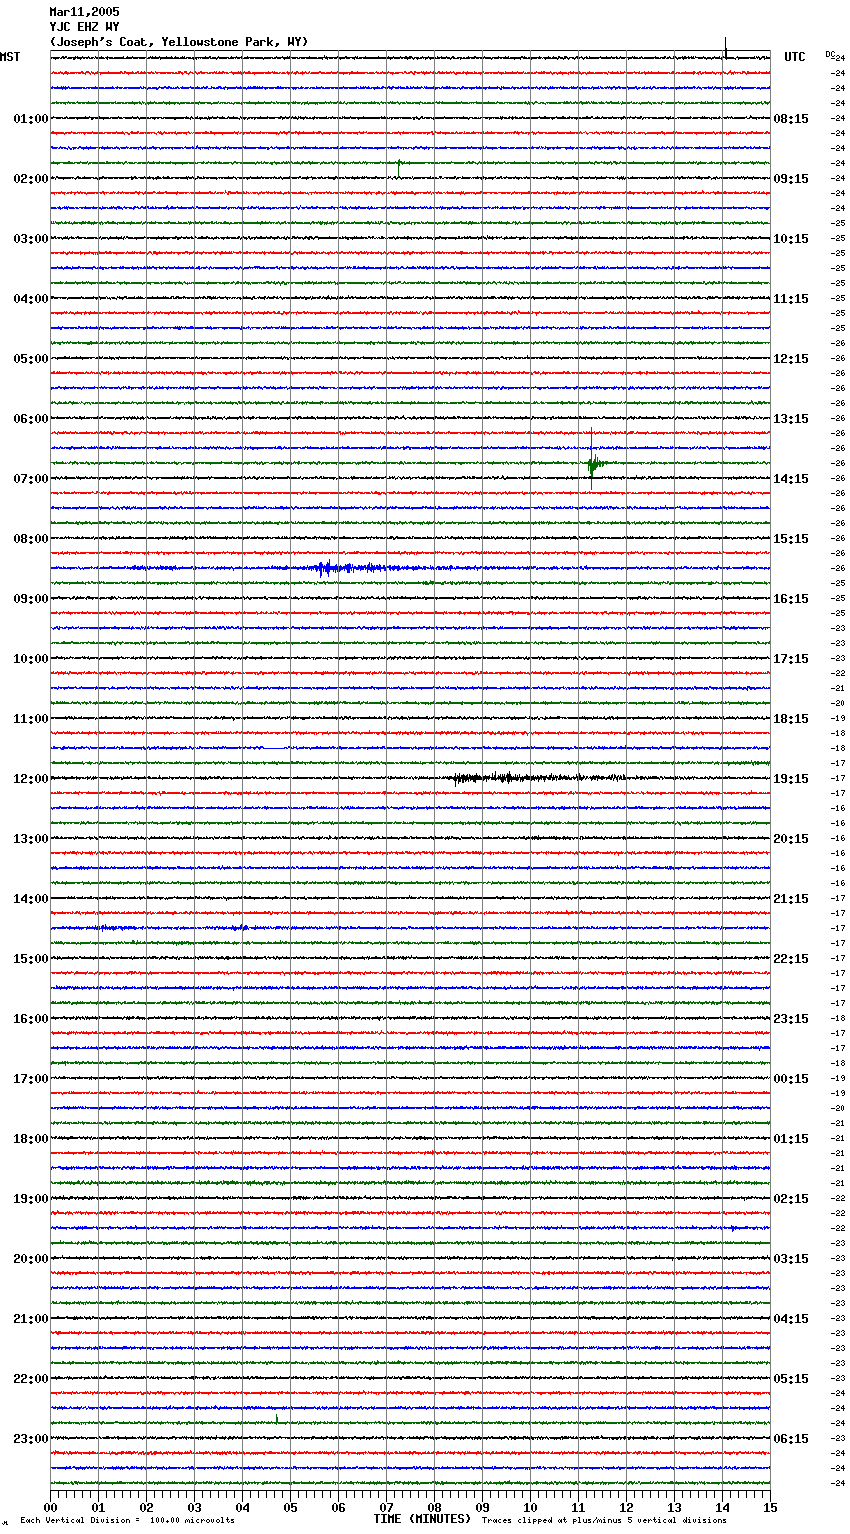The width and height of the screenshot is (850, 1534).
Task: Click the UTC timezone header
Action: (x=795, y=57)
